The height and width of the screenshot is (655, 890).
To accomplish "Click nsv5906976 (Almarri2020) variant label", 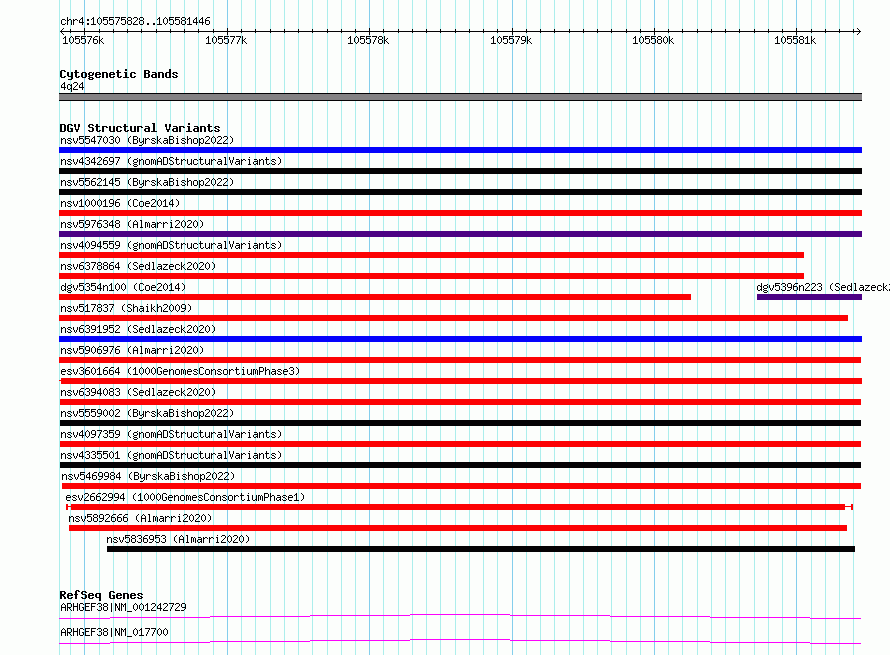I will [132, 350].
